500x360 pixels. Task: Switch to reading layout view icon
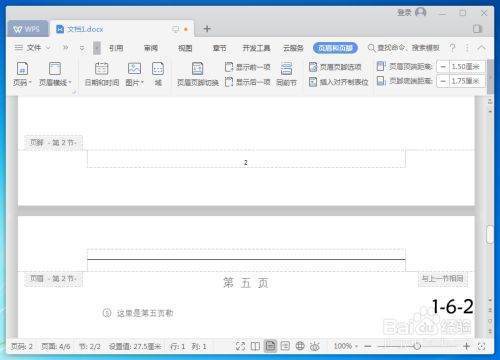[255, 346]
